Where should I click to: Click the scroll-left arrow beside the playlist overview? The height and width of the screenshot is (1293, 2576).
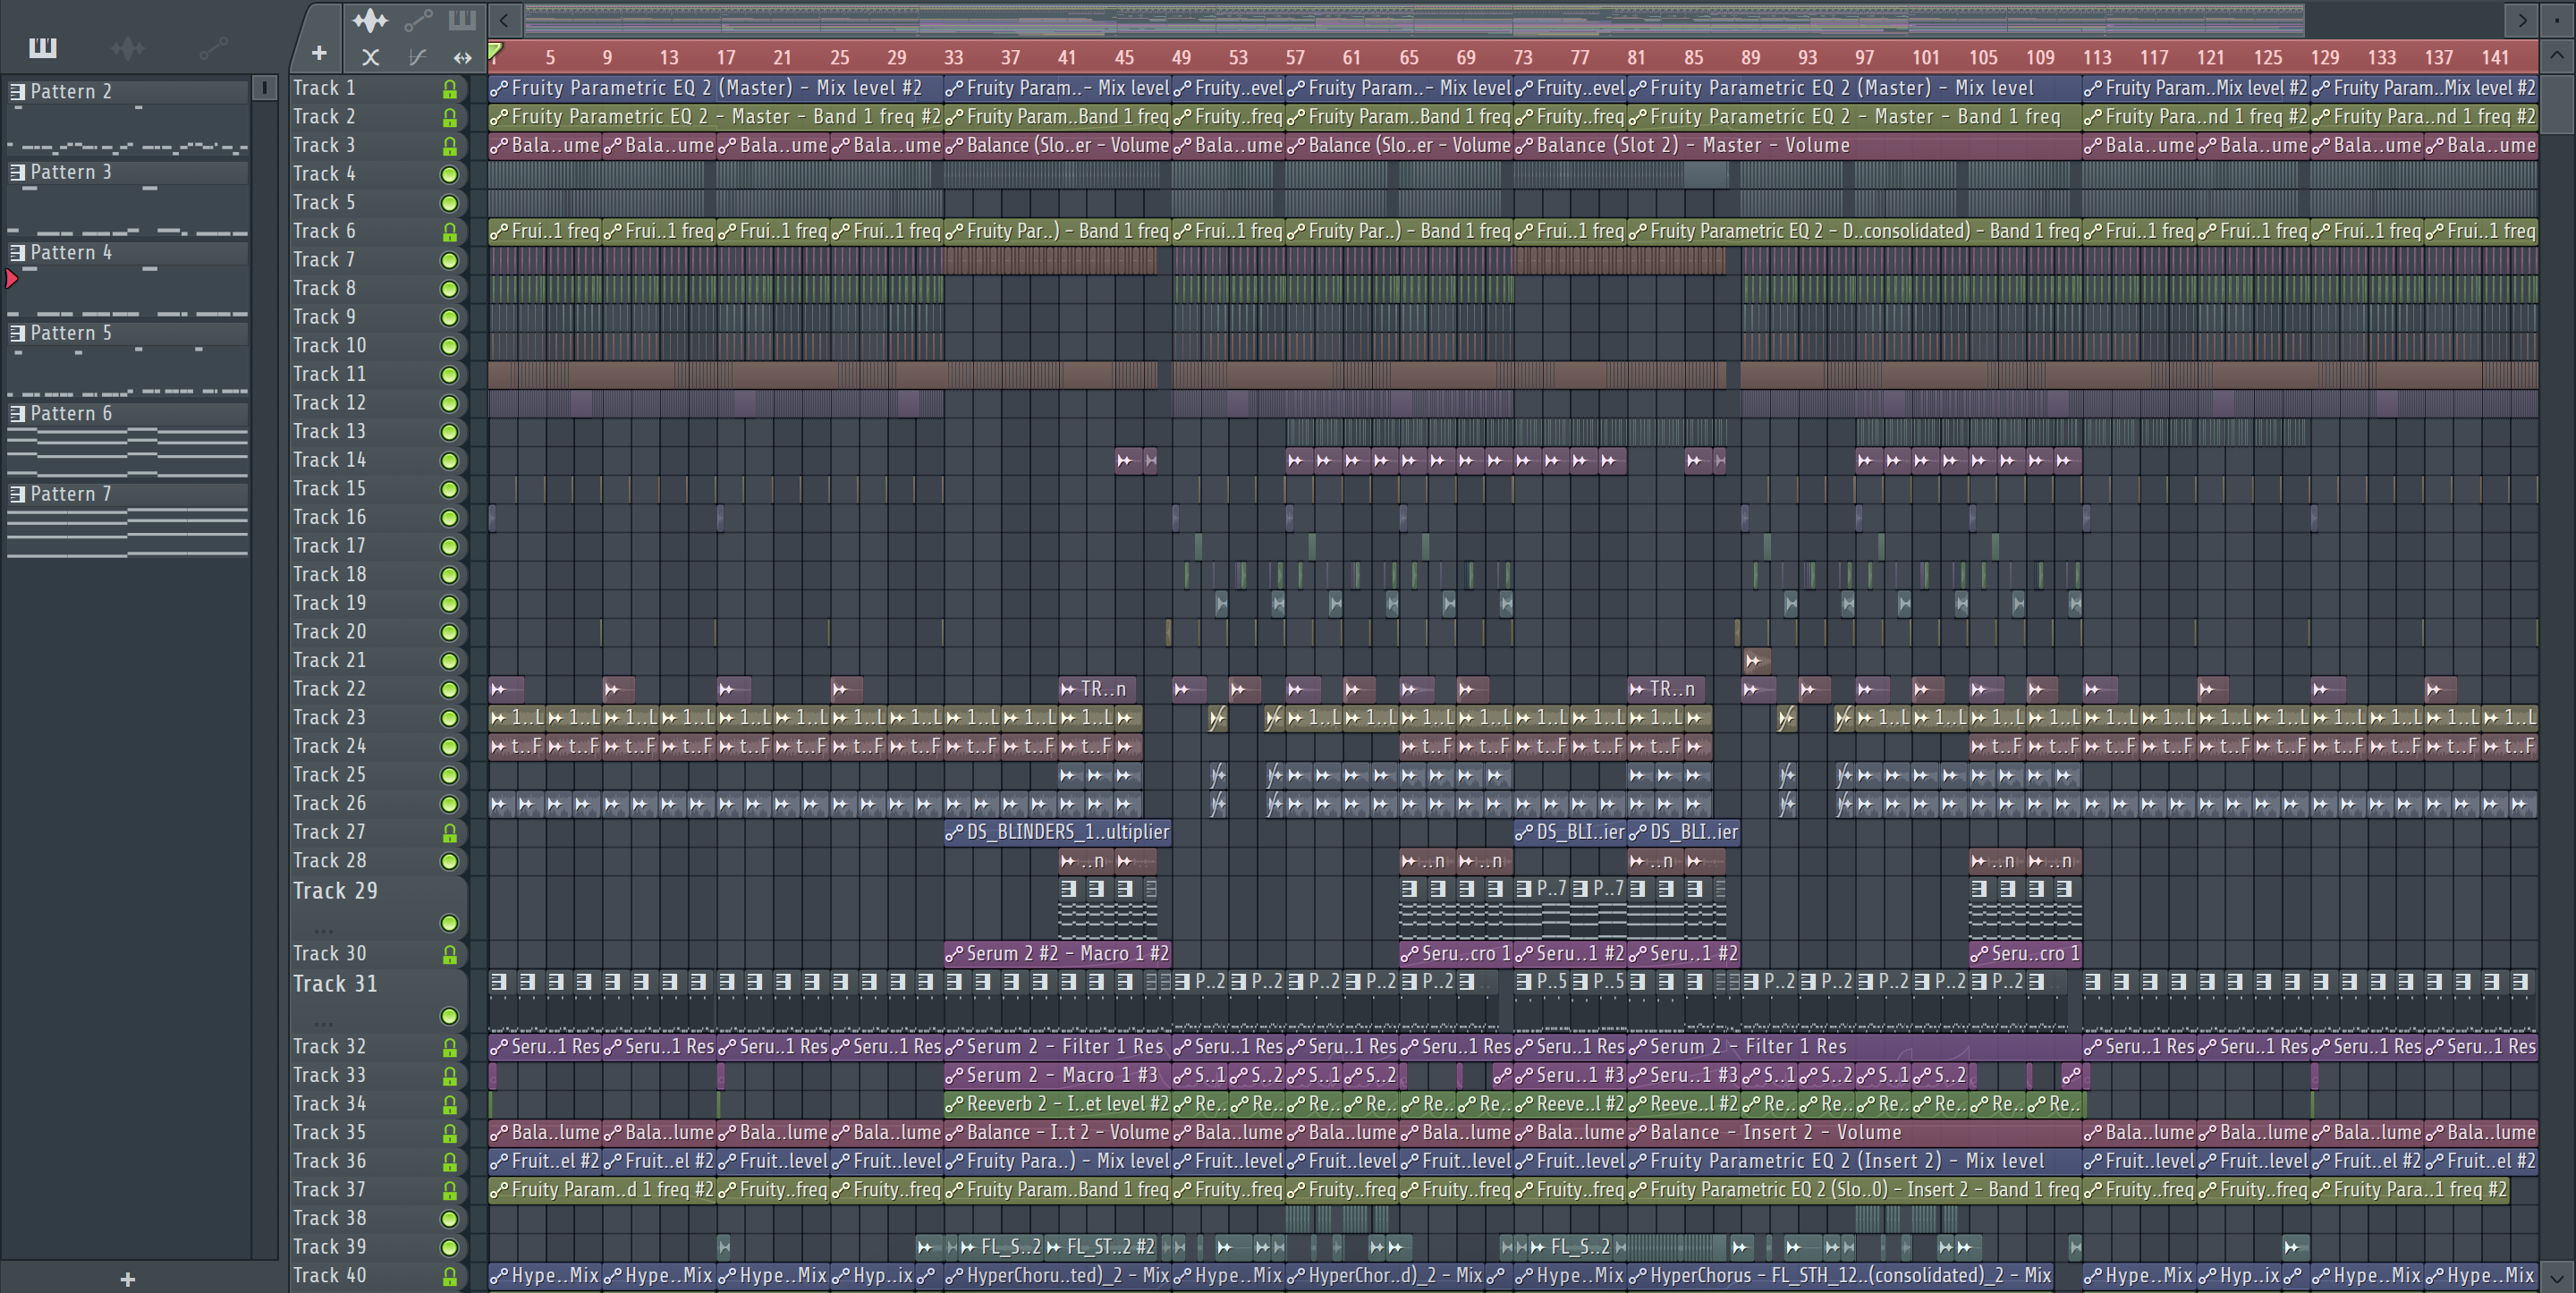click(x=505, y=20)
